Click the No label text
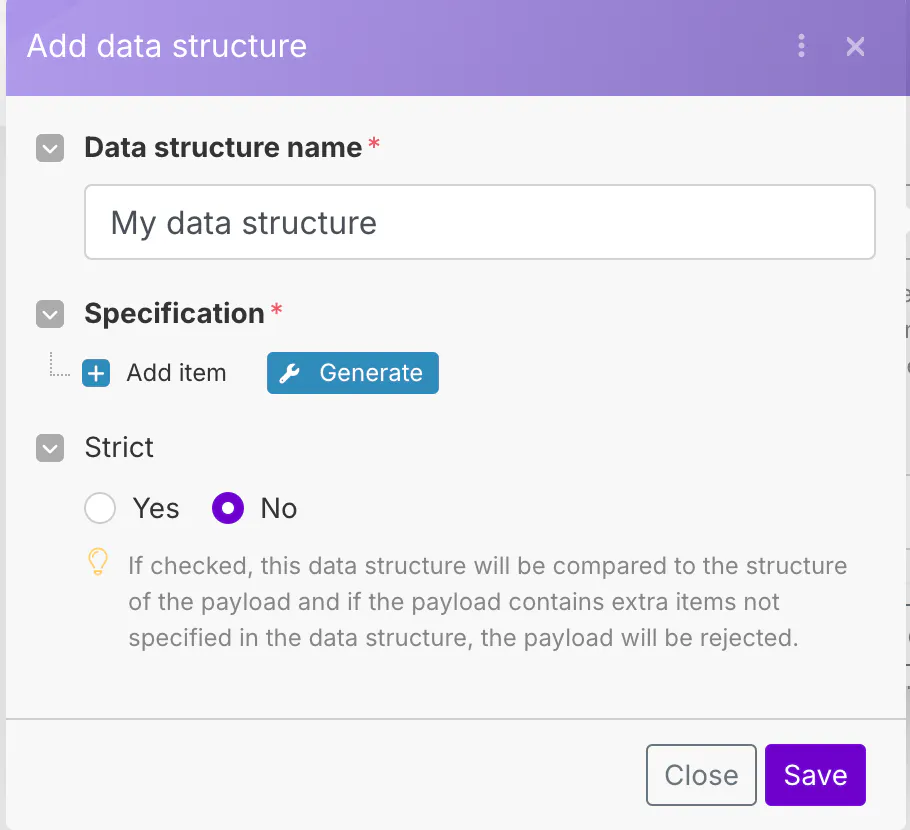Viewport: 910px width, 830px height. [279, 509]
